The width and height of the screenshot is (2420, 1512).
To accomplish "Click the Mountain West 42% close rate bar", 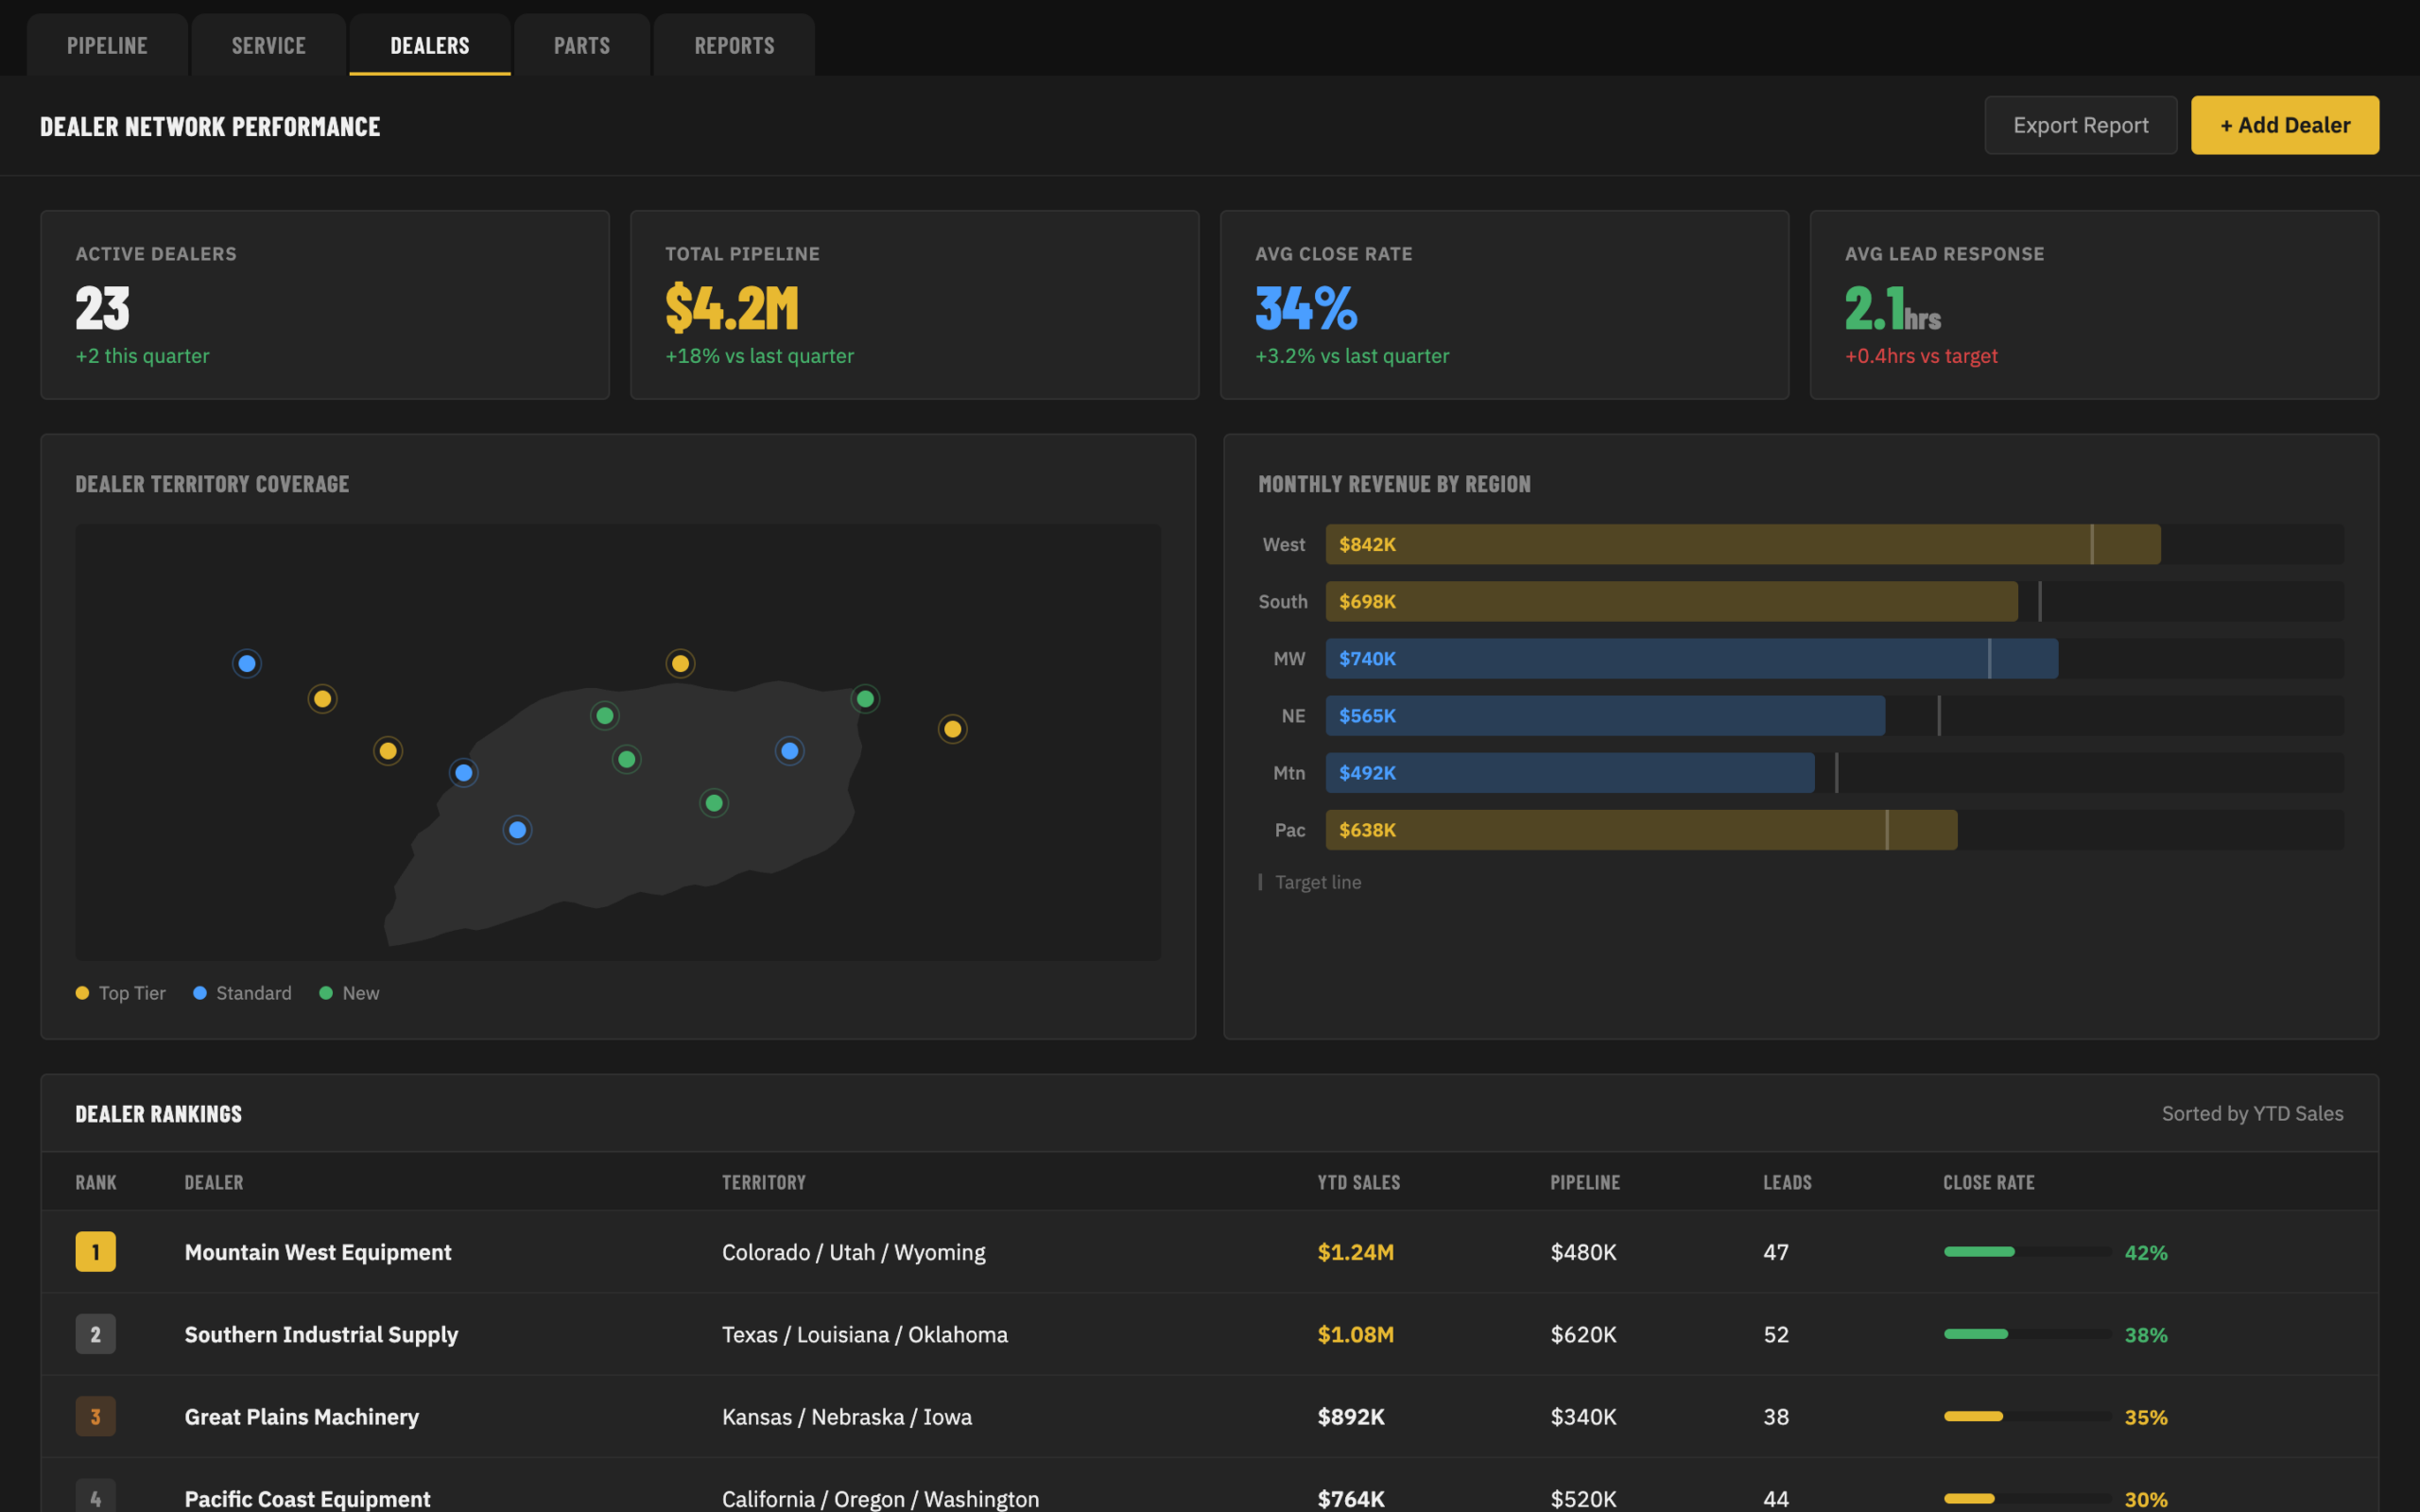I will (x=2027, y=1252).
